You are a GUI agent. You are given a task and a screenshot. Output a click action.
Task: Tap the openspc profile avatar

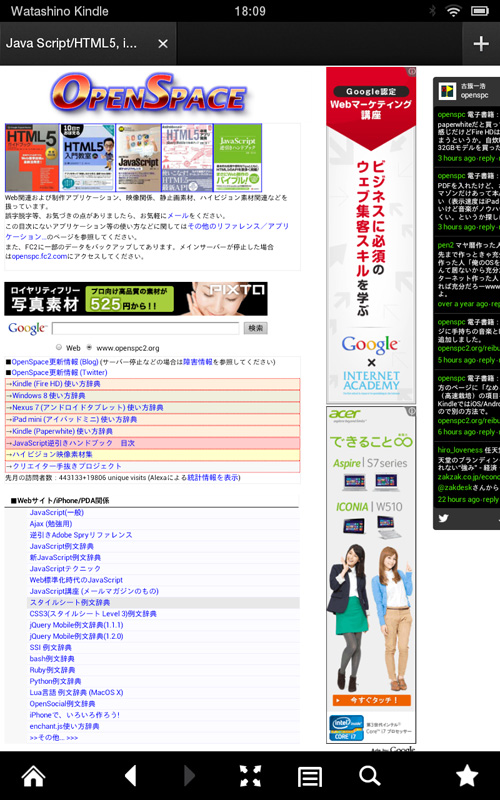click(447, 91)
